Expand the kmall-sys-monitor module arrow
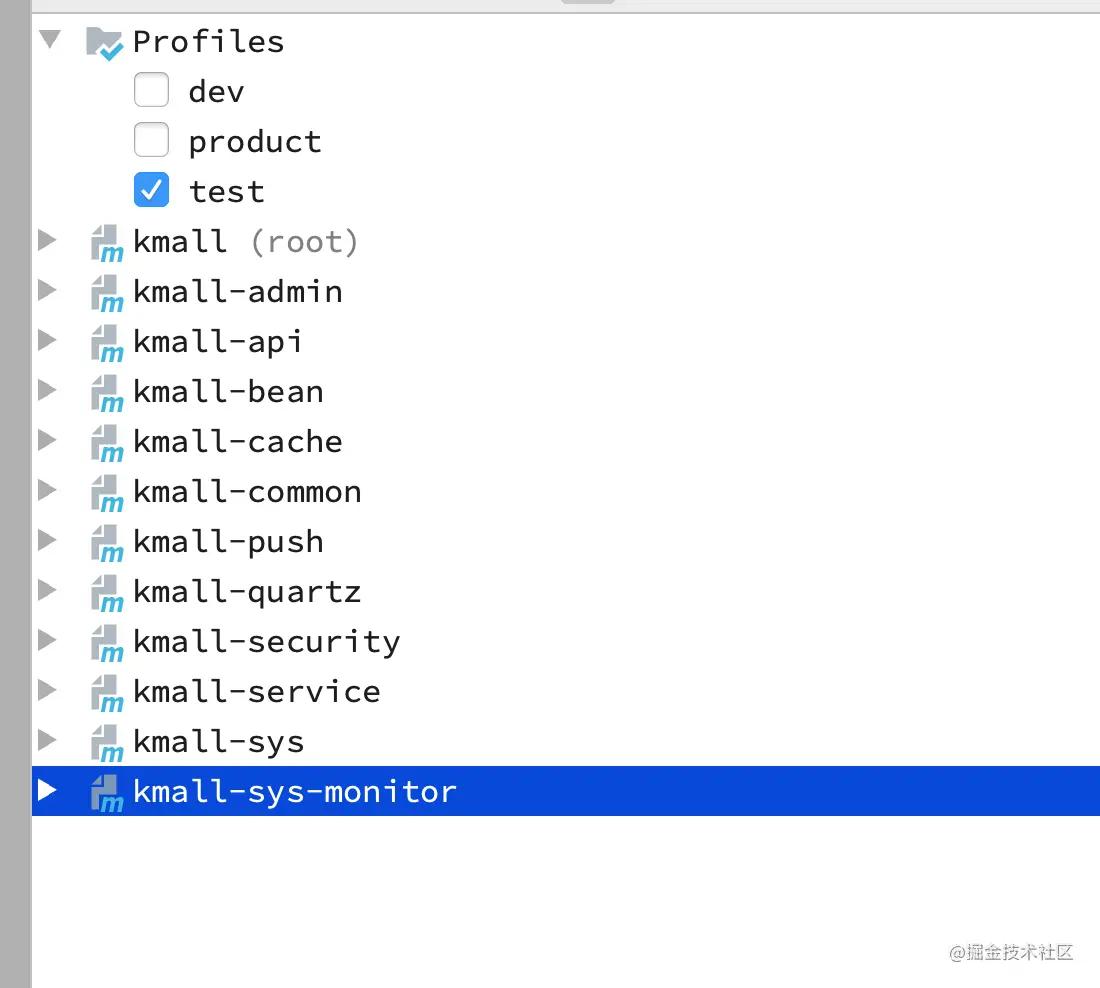The height and width of the screenshot is (988, 1100). click(47, 790)
